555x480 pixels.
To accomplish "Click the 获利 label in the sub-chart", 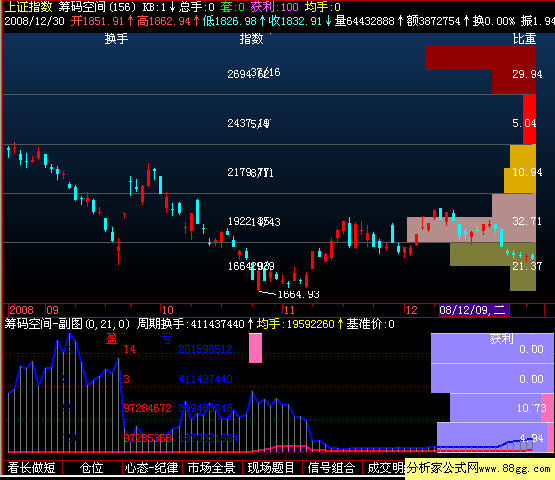I will 501,339.
